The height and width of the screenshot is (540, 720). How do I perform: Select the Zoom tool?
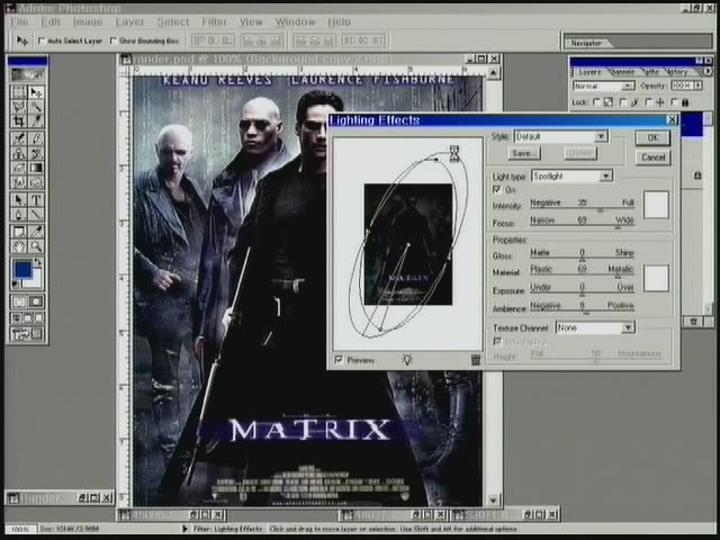point(36,247)
